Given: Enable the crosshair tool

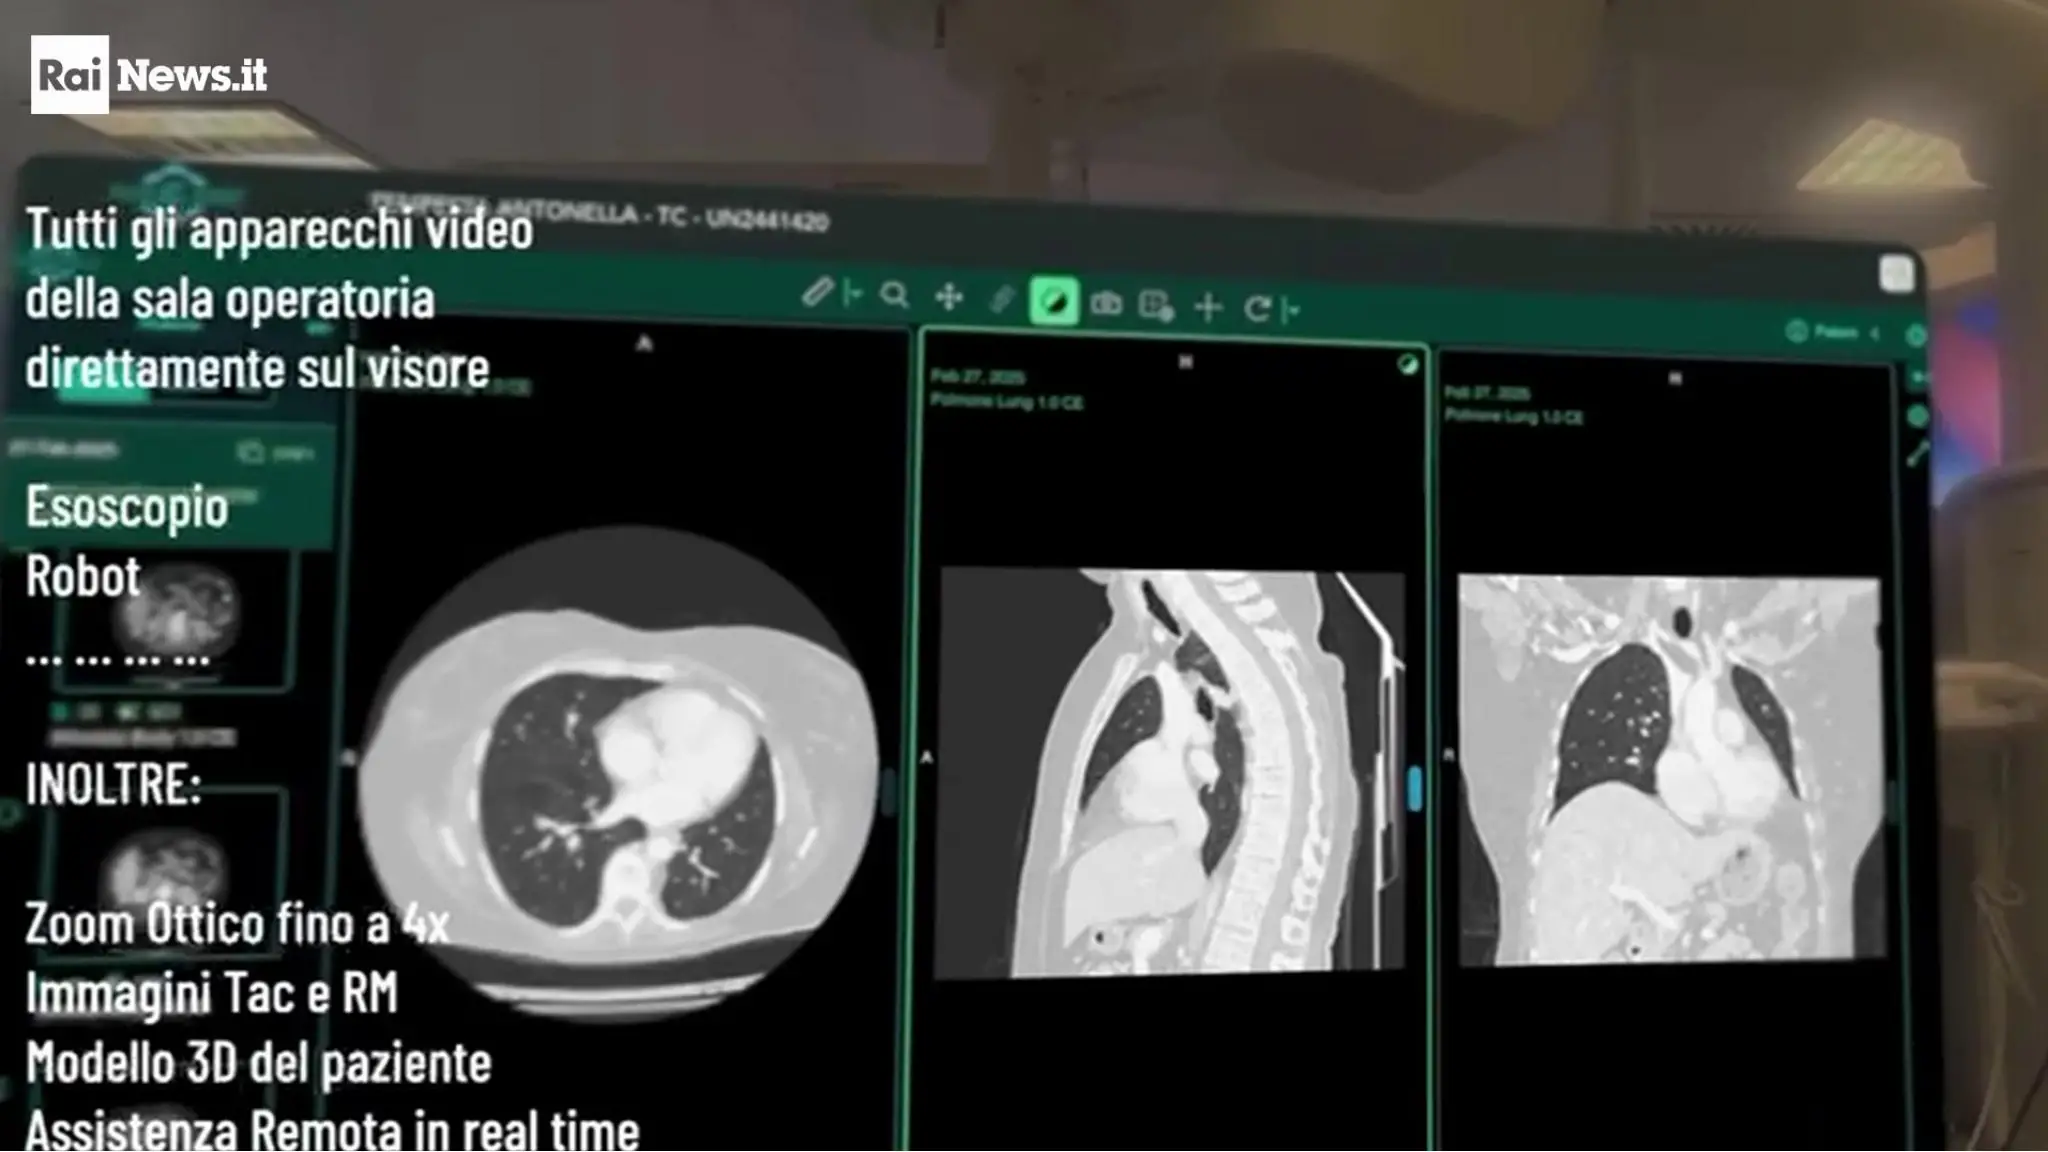Looking at the screenshot, I should [1208, 307].
